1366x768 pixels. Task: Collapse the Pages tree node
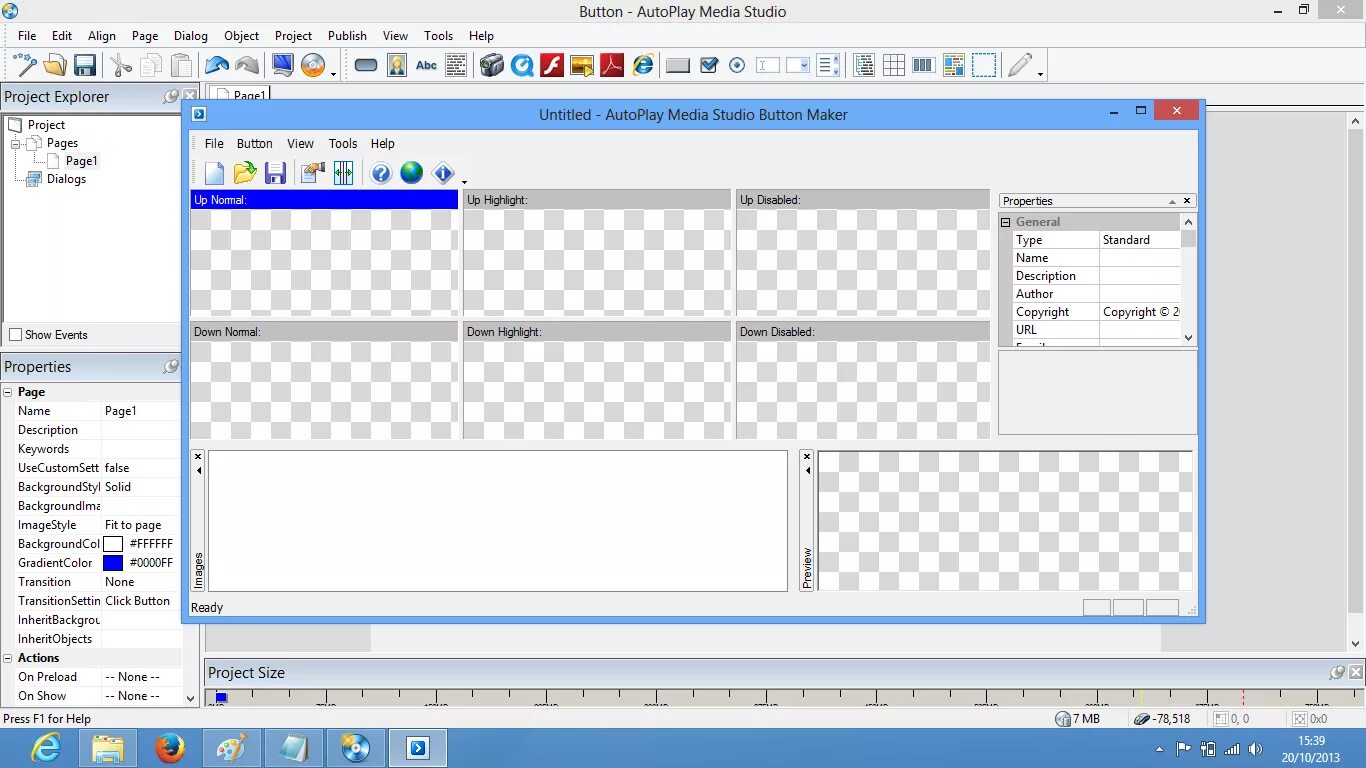point(16,144)
